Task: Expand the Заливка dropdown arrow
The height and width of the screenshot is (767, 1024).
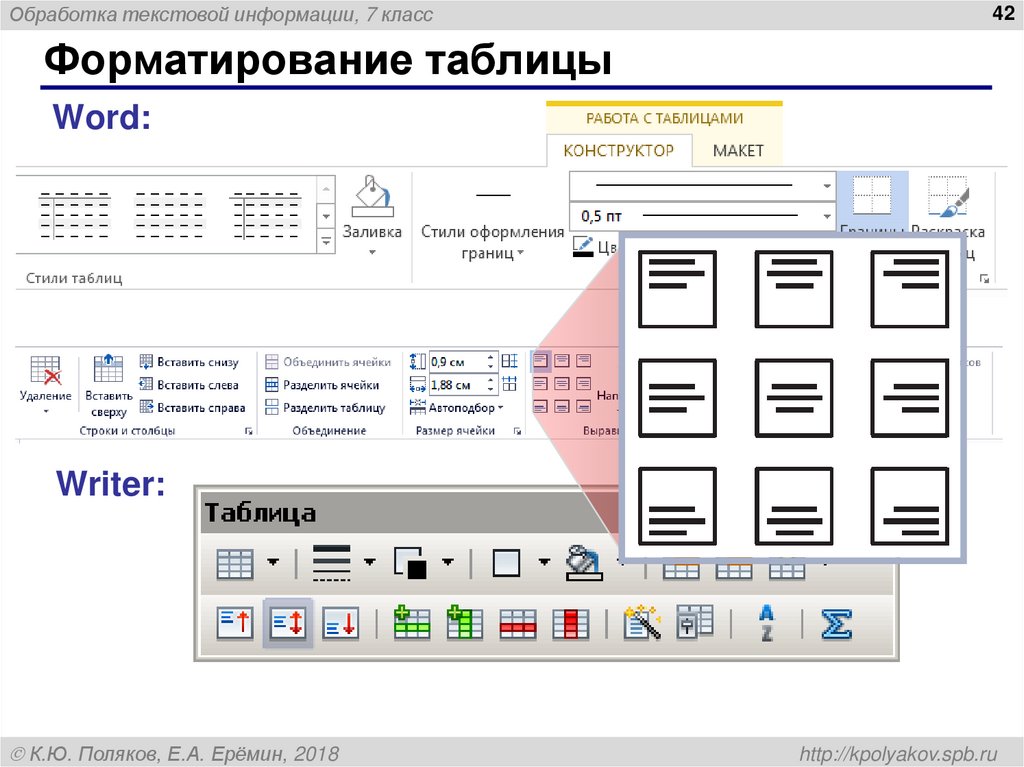Action: tap(372, 252)
